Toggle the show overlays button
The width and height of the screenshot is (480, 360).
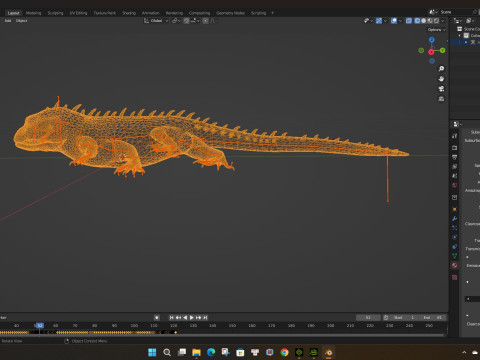click(394, 21)
